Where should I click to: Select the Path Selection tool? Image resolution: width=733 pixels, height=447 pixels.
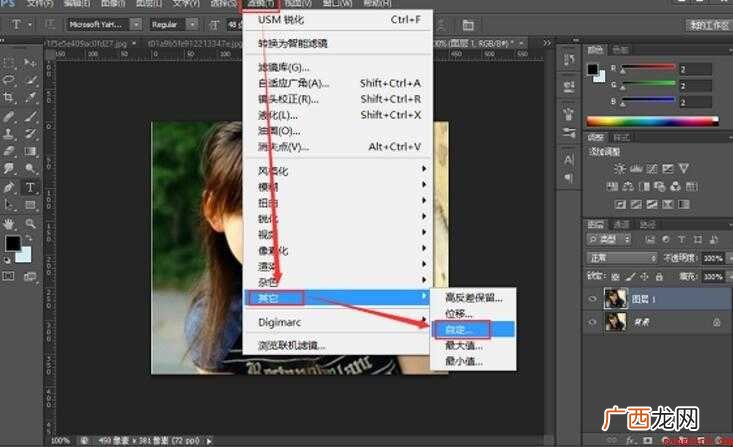tap(8, 205)
